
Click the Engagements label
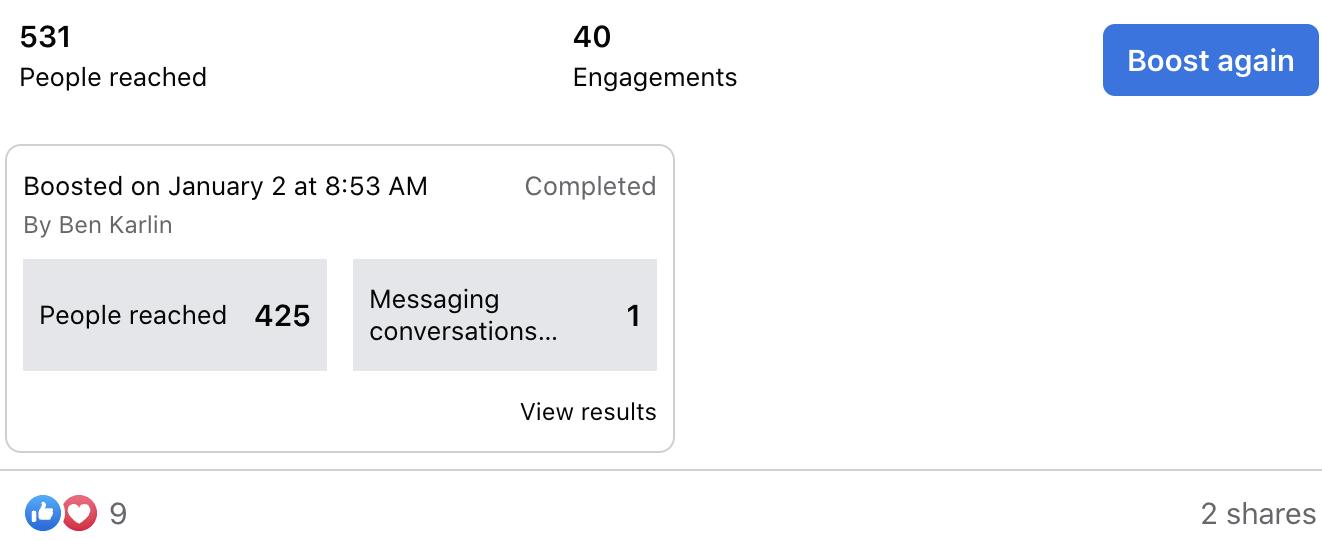pyautogui.click(x=655, y=77)
